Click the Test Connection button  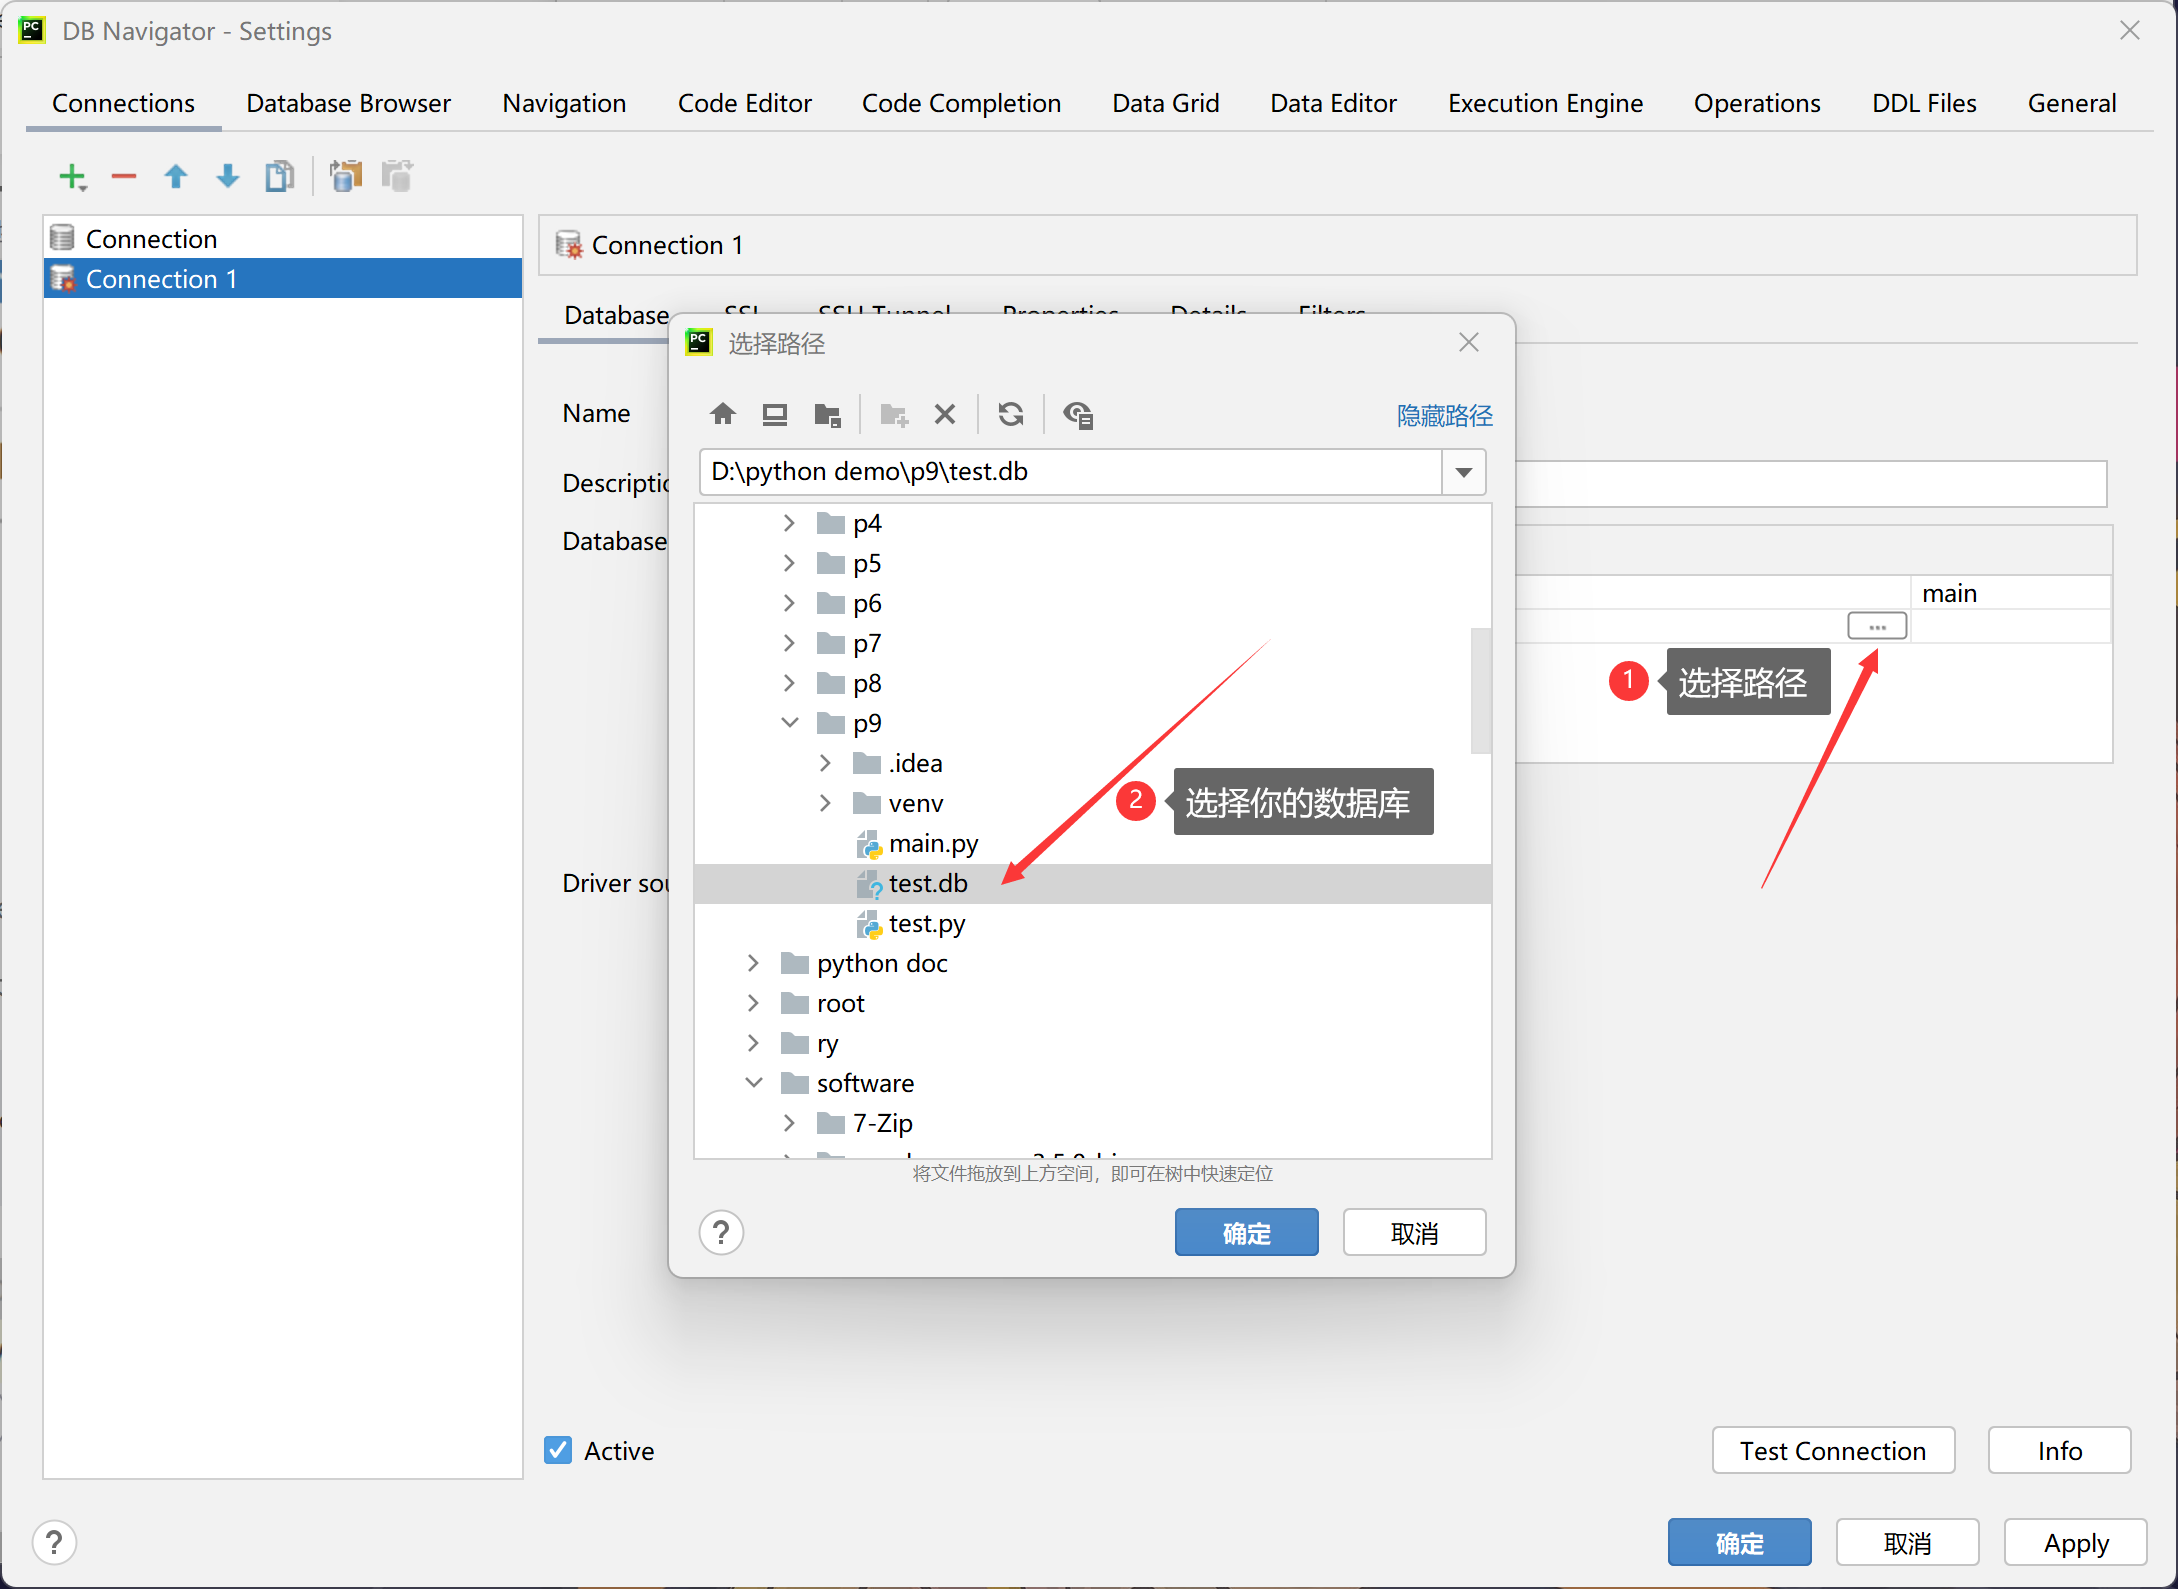point(1832,1450)
